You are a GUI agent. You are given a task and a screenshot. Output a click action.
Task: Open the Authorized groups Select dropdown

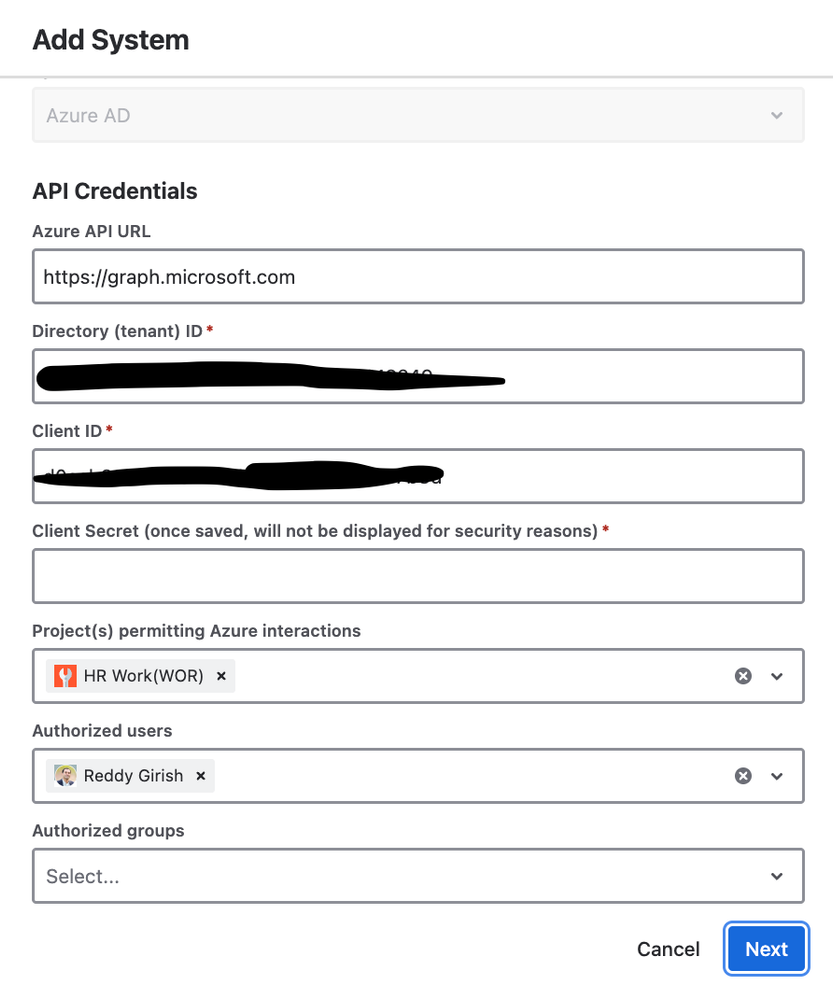418,876
